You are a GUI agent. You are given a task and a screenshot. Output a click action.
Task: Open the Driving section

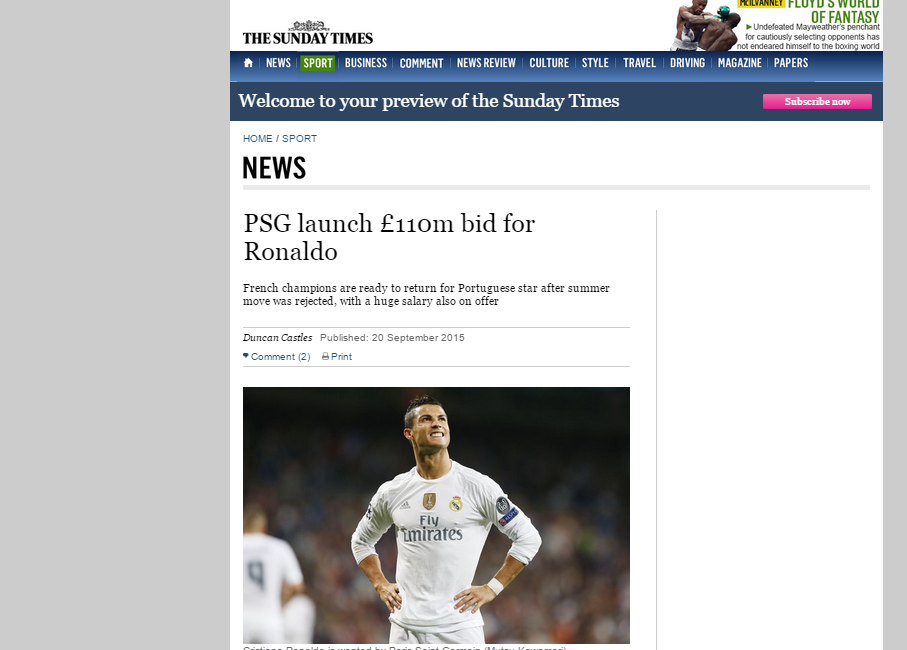point(687,63)
